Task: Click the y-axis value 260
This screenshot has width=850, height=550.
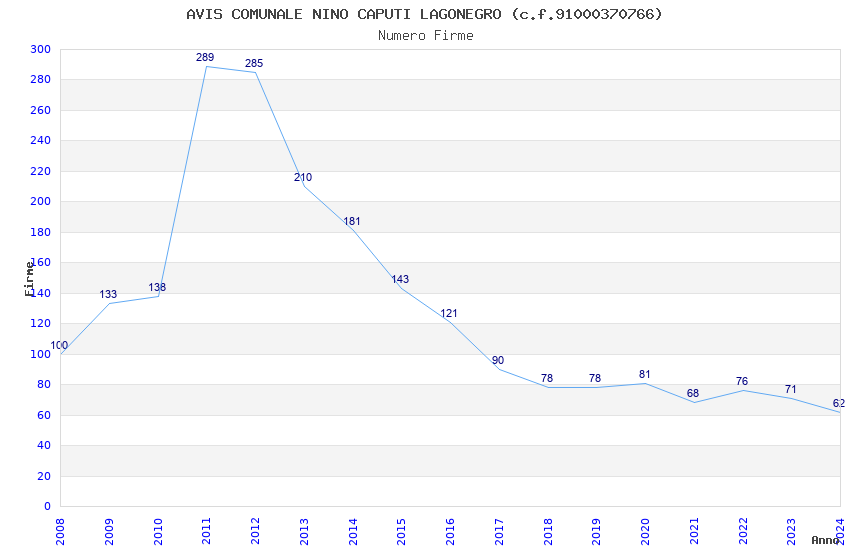Action: (40, 110)
